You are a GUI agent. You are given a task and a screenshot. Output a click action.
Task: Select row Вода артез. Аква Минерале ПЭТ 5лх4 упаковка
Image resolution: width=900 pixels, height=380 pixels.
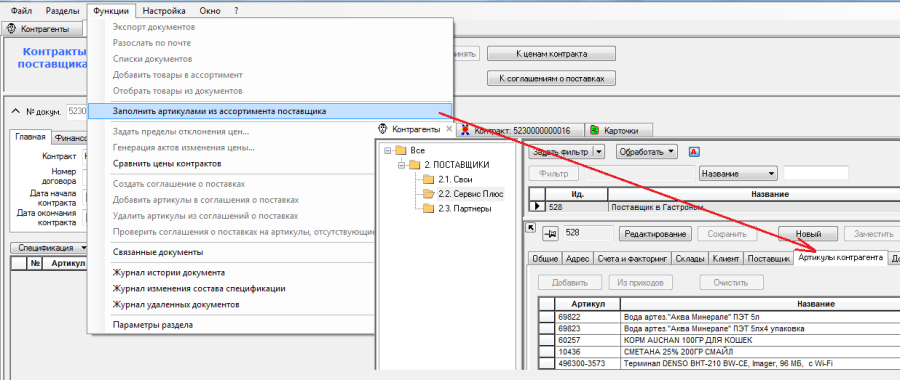click(719, 328)
